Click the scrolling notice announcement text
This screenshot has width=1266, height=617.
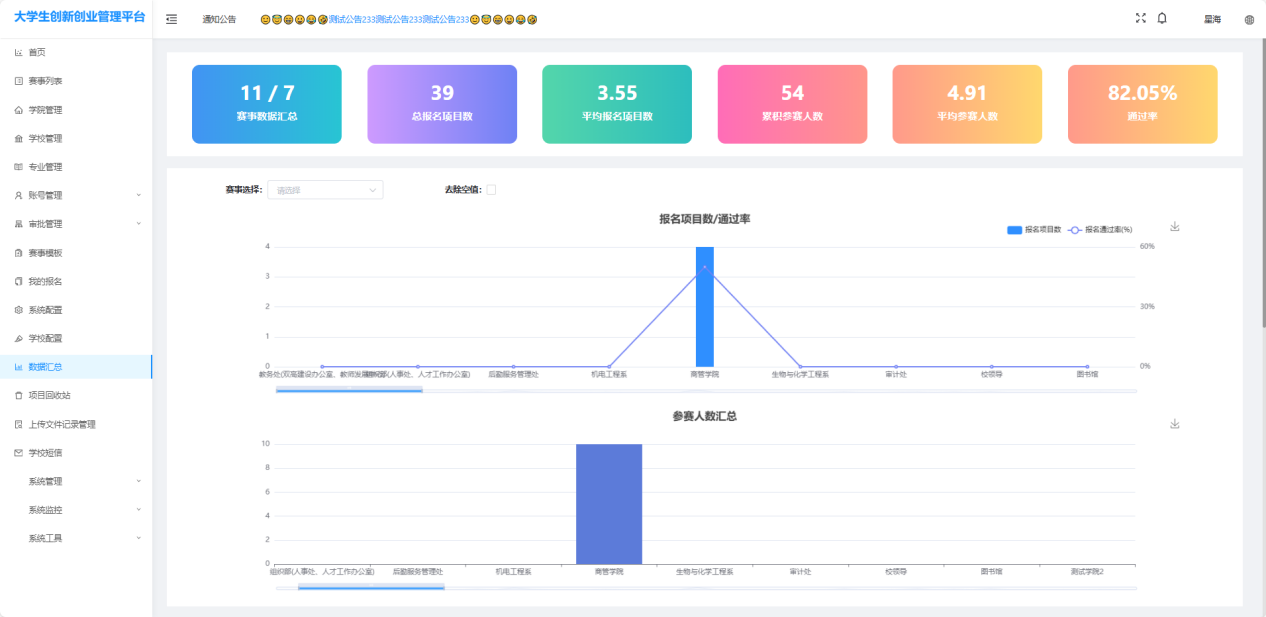(x=399, y=19)
